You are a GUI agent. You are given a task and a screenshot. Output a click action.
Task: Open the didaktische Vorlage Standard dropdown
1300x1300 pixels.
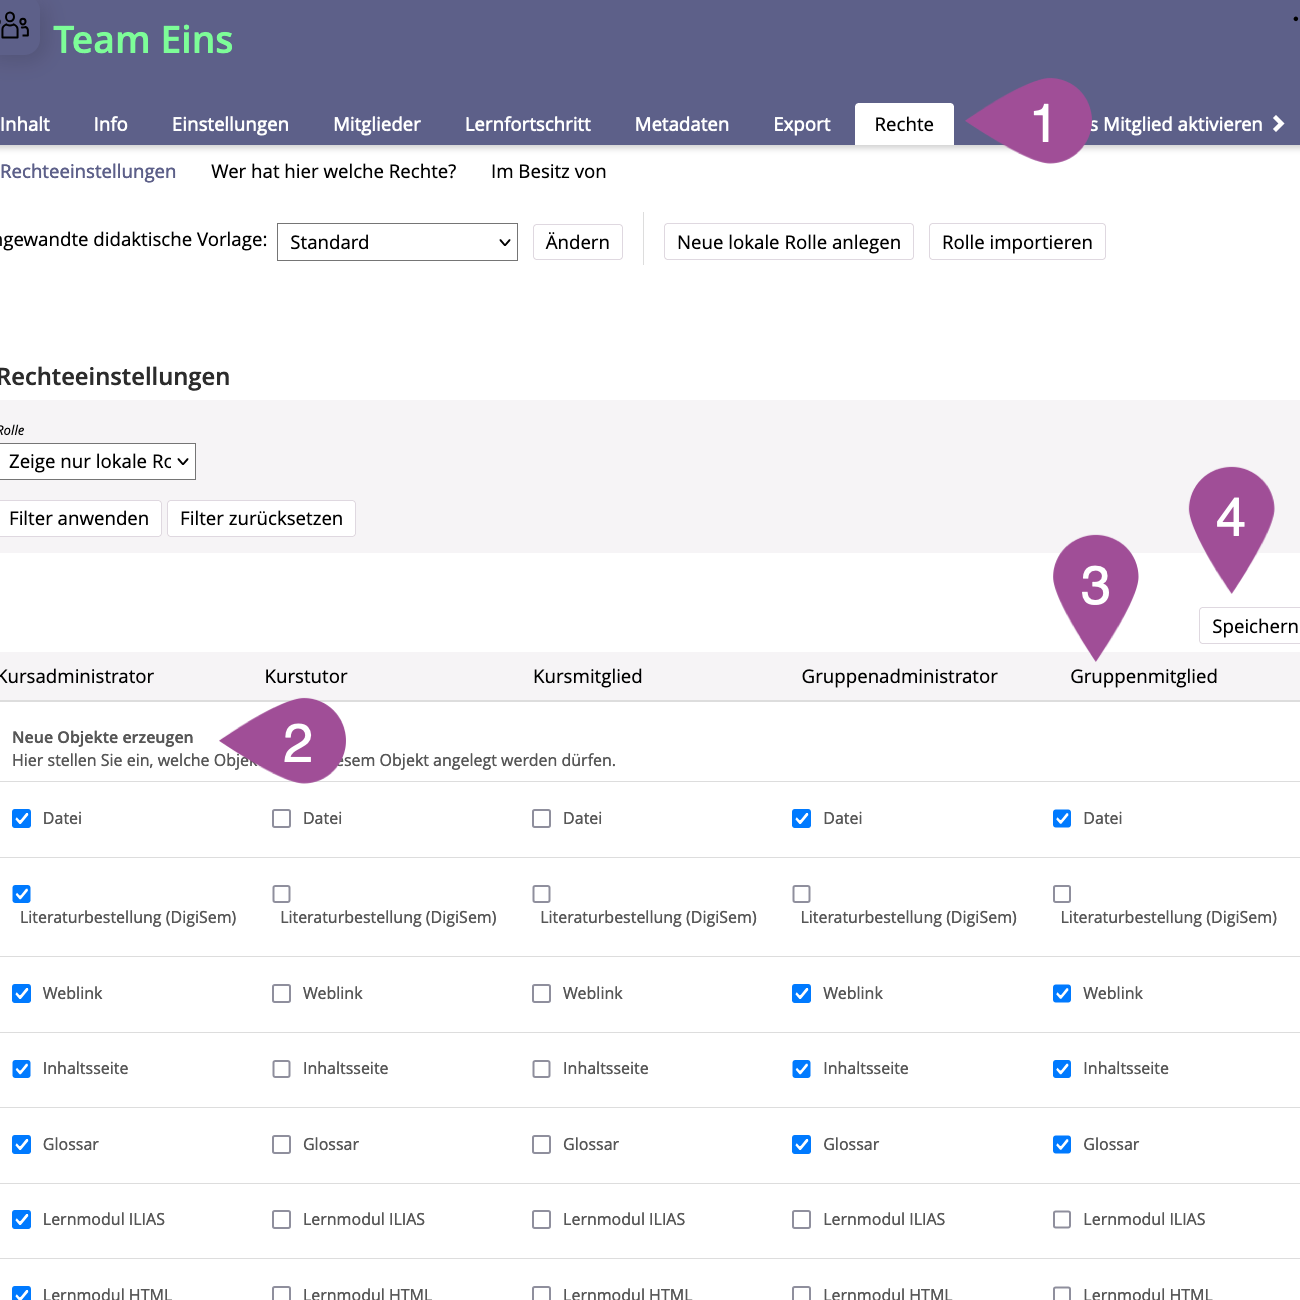[397, 242]
